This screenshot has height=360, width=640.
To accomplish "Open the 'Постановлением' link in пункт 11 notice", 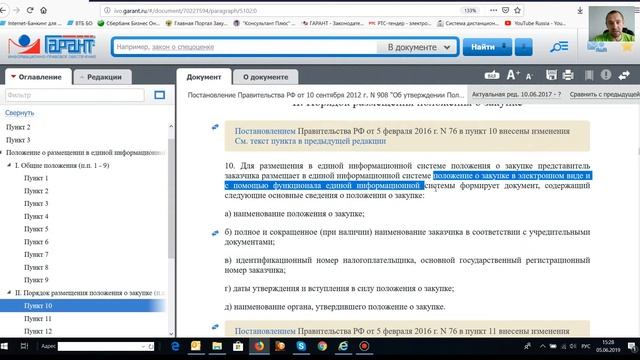I will click(264, 331).
